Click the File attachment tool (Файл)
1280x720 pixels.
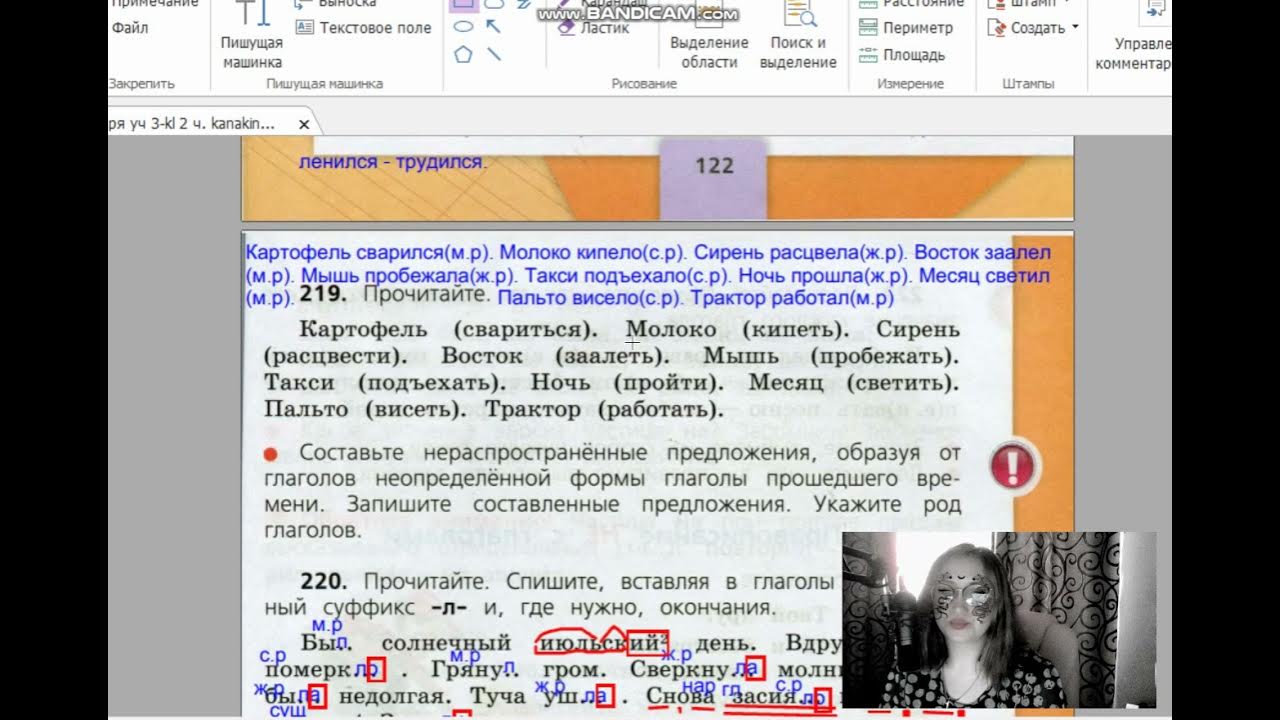pos(130,28)
